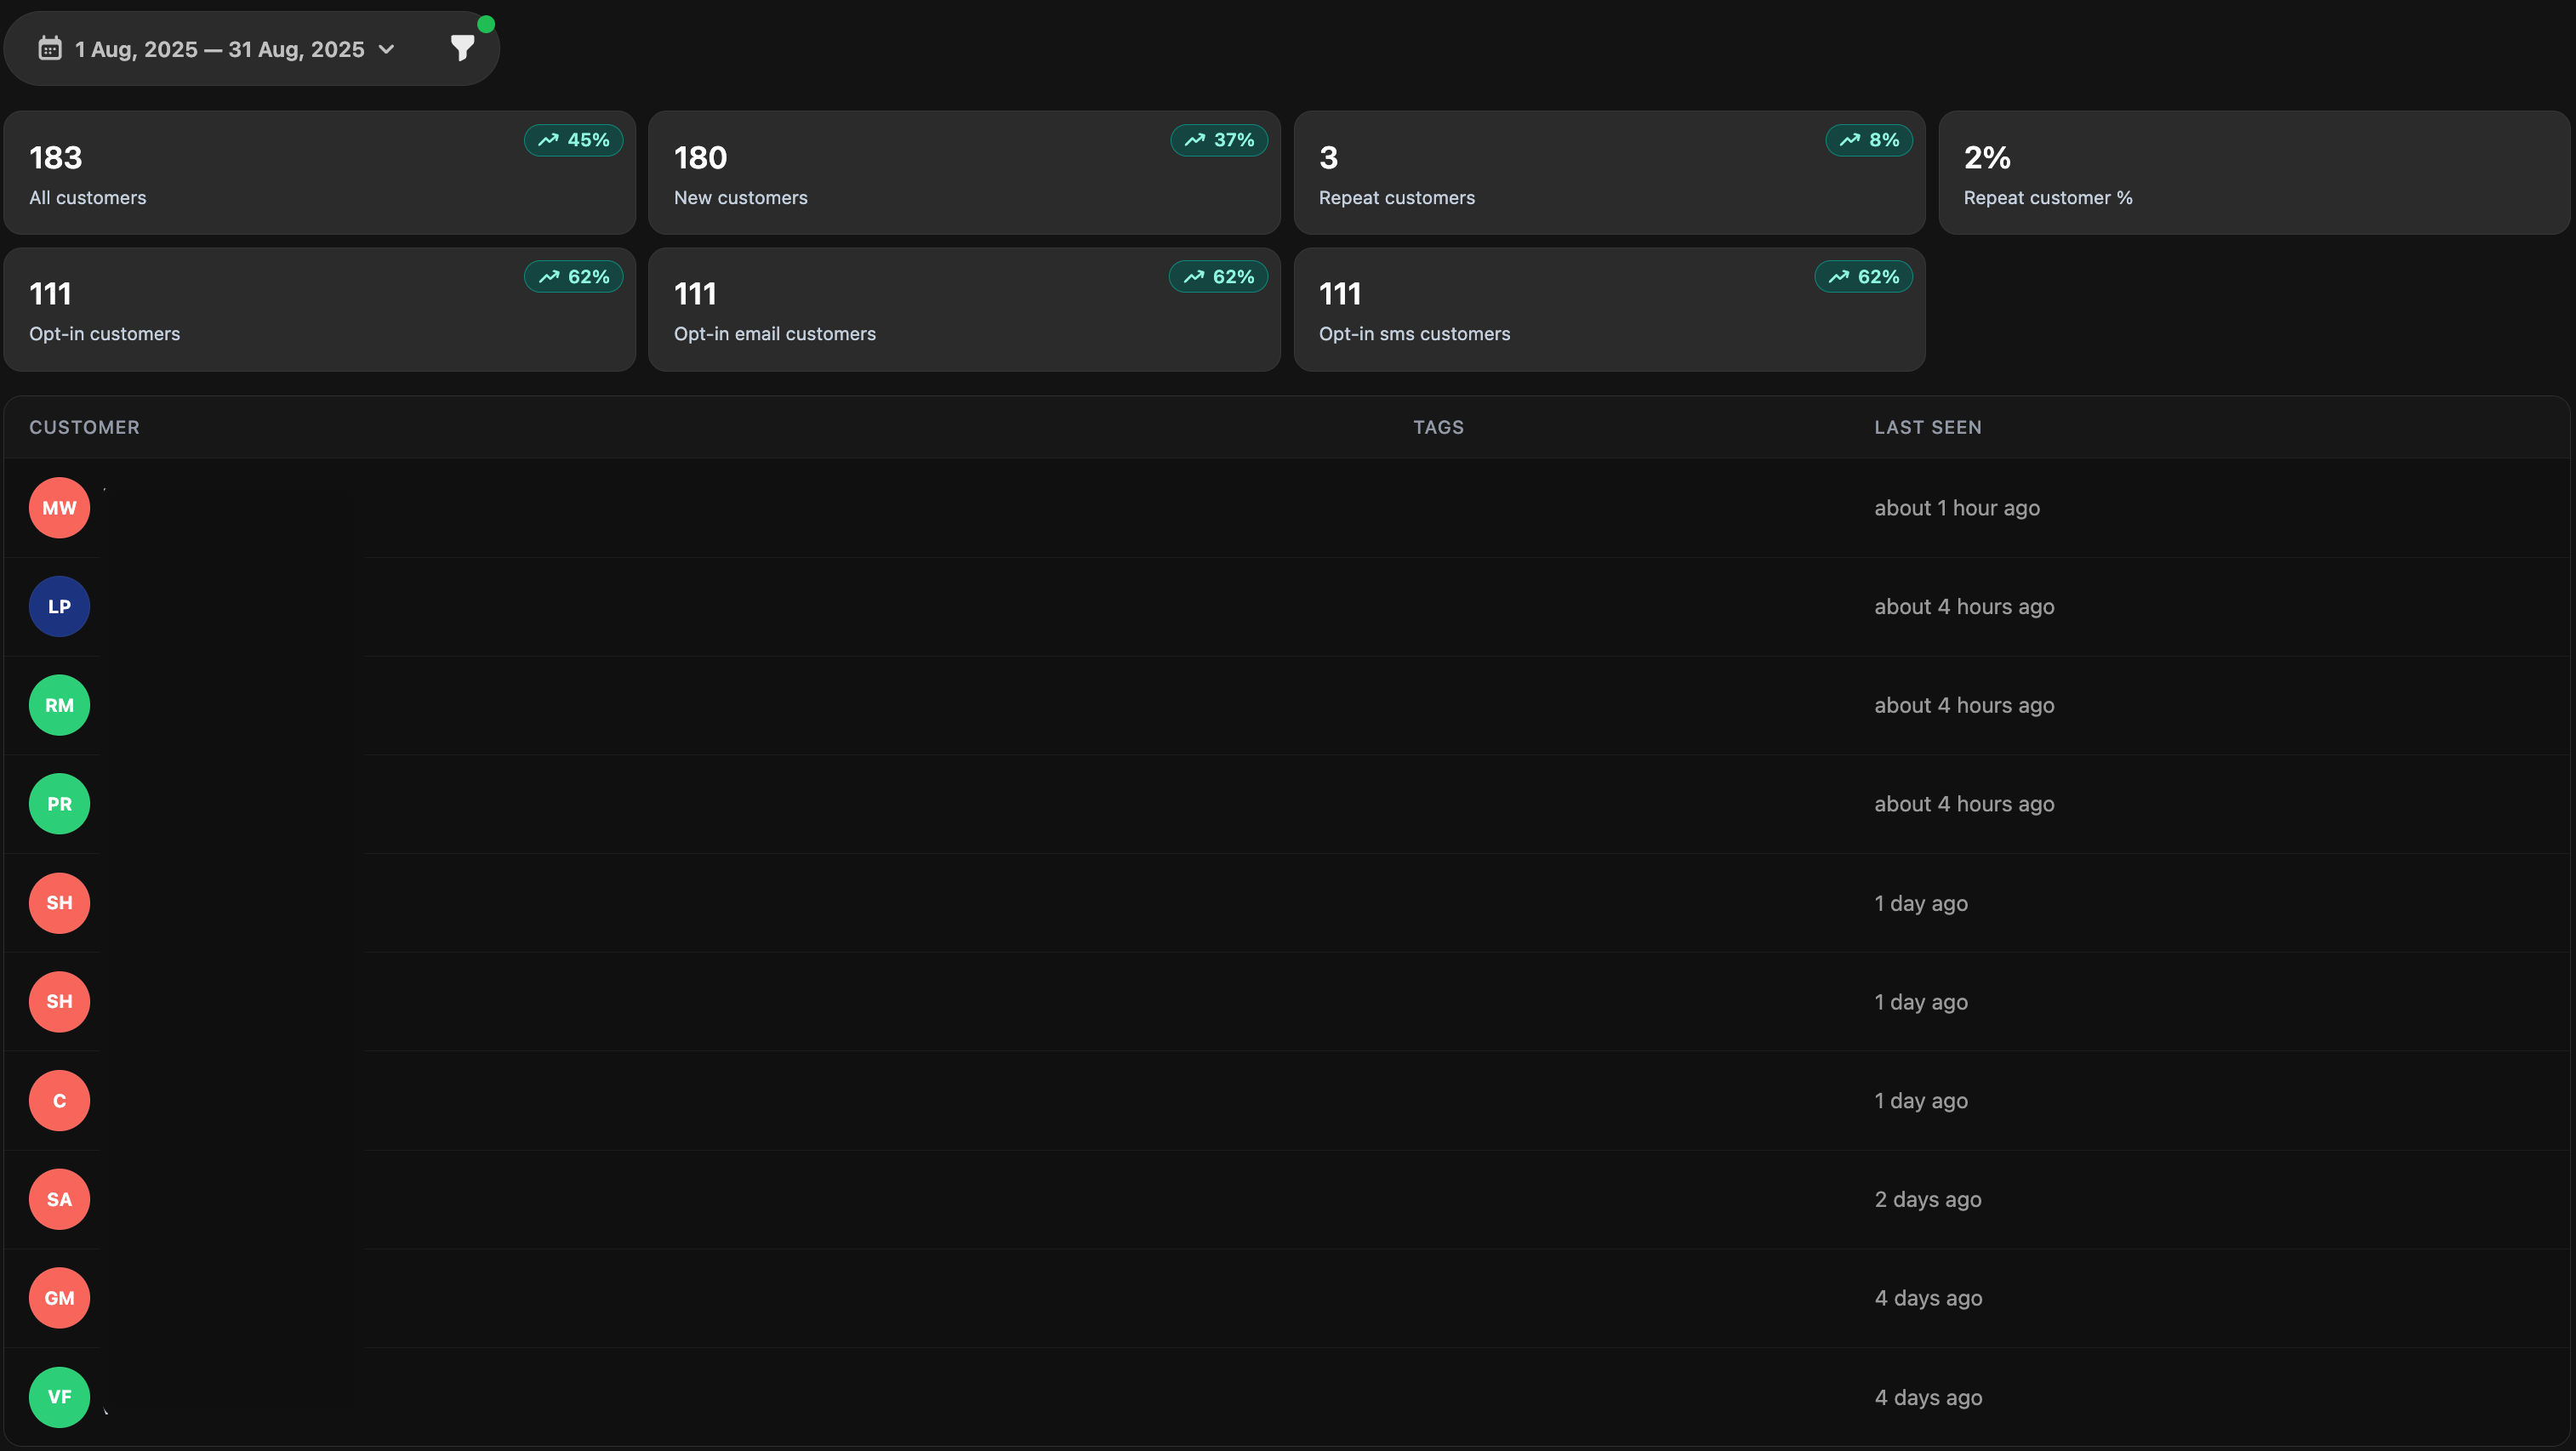Click the Repeat customers card
Screen dimensions: 2576x1451
point(1608,173)
